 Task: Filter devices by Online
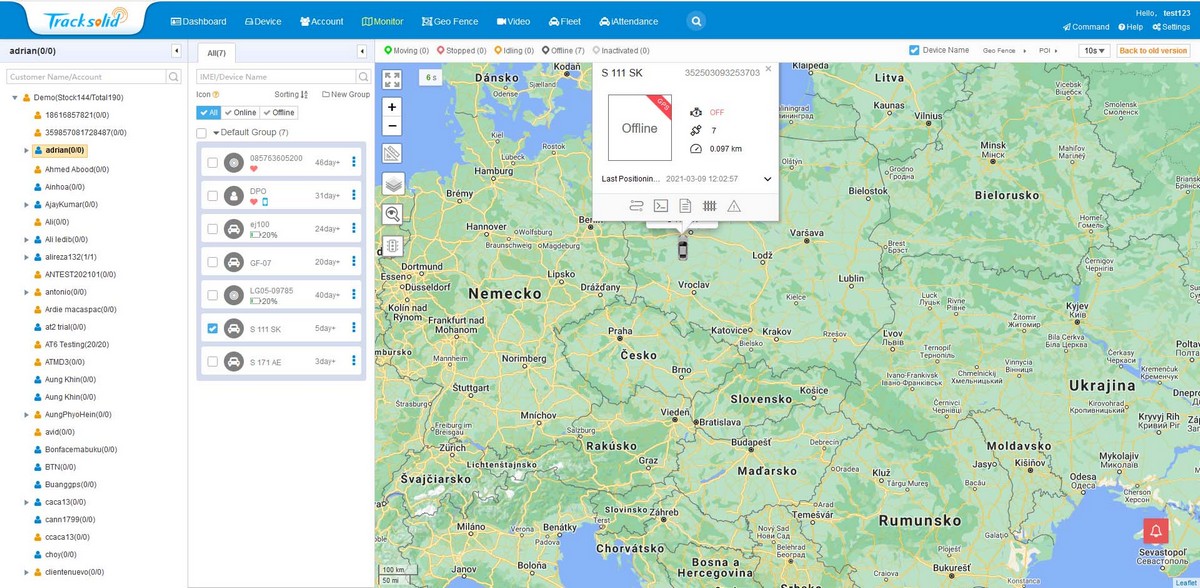click(x=240, y=113)
